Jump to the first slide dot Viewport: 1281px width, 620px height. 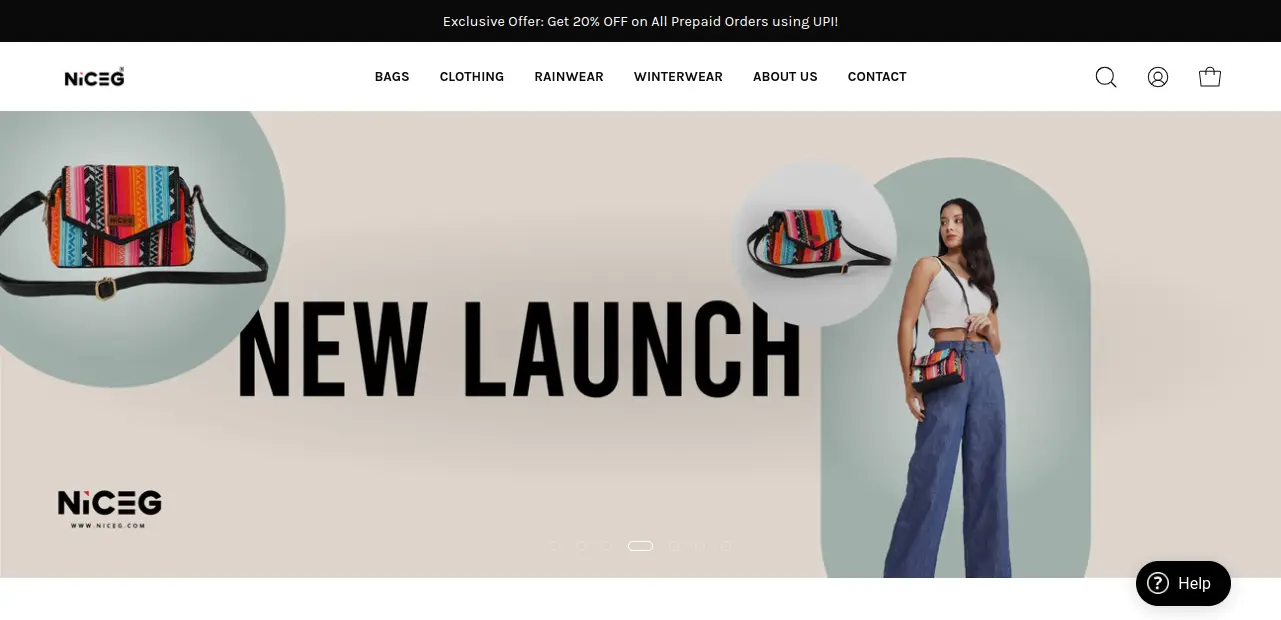pos(555,546)
